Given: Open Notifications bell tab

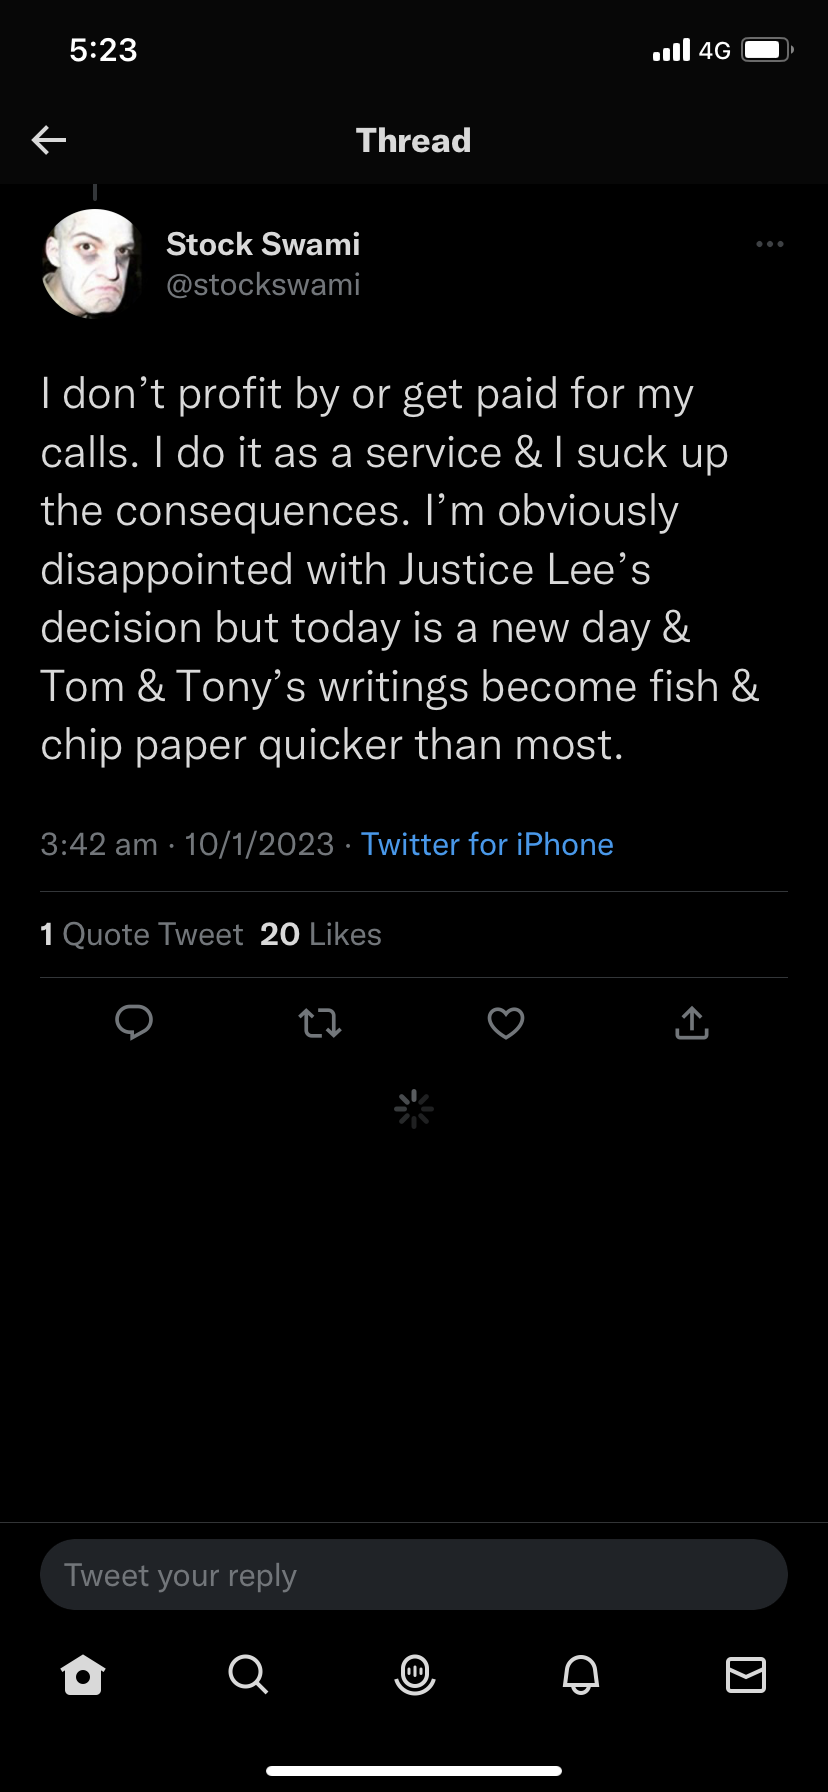Looking at the screenshot, I should click(580, 1674).
